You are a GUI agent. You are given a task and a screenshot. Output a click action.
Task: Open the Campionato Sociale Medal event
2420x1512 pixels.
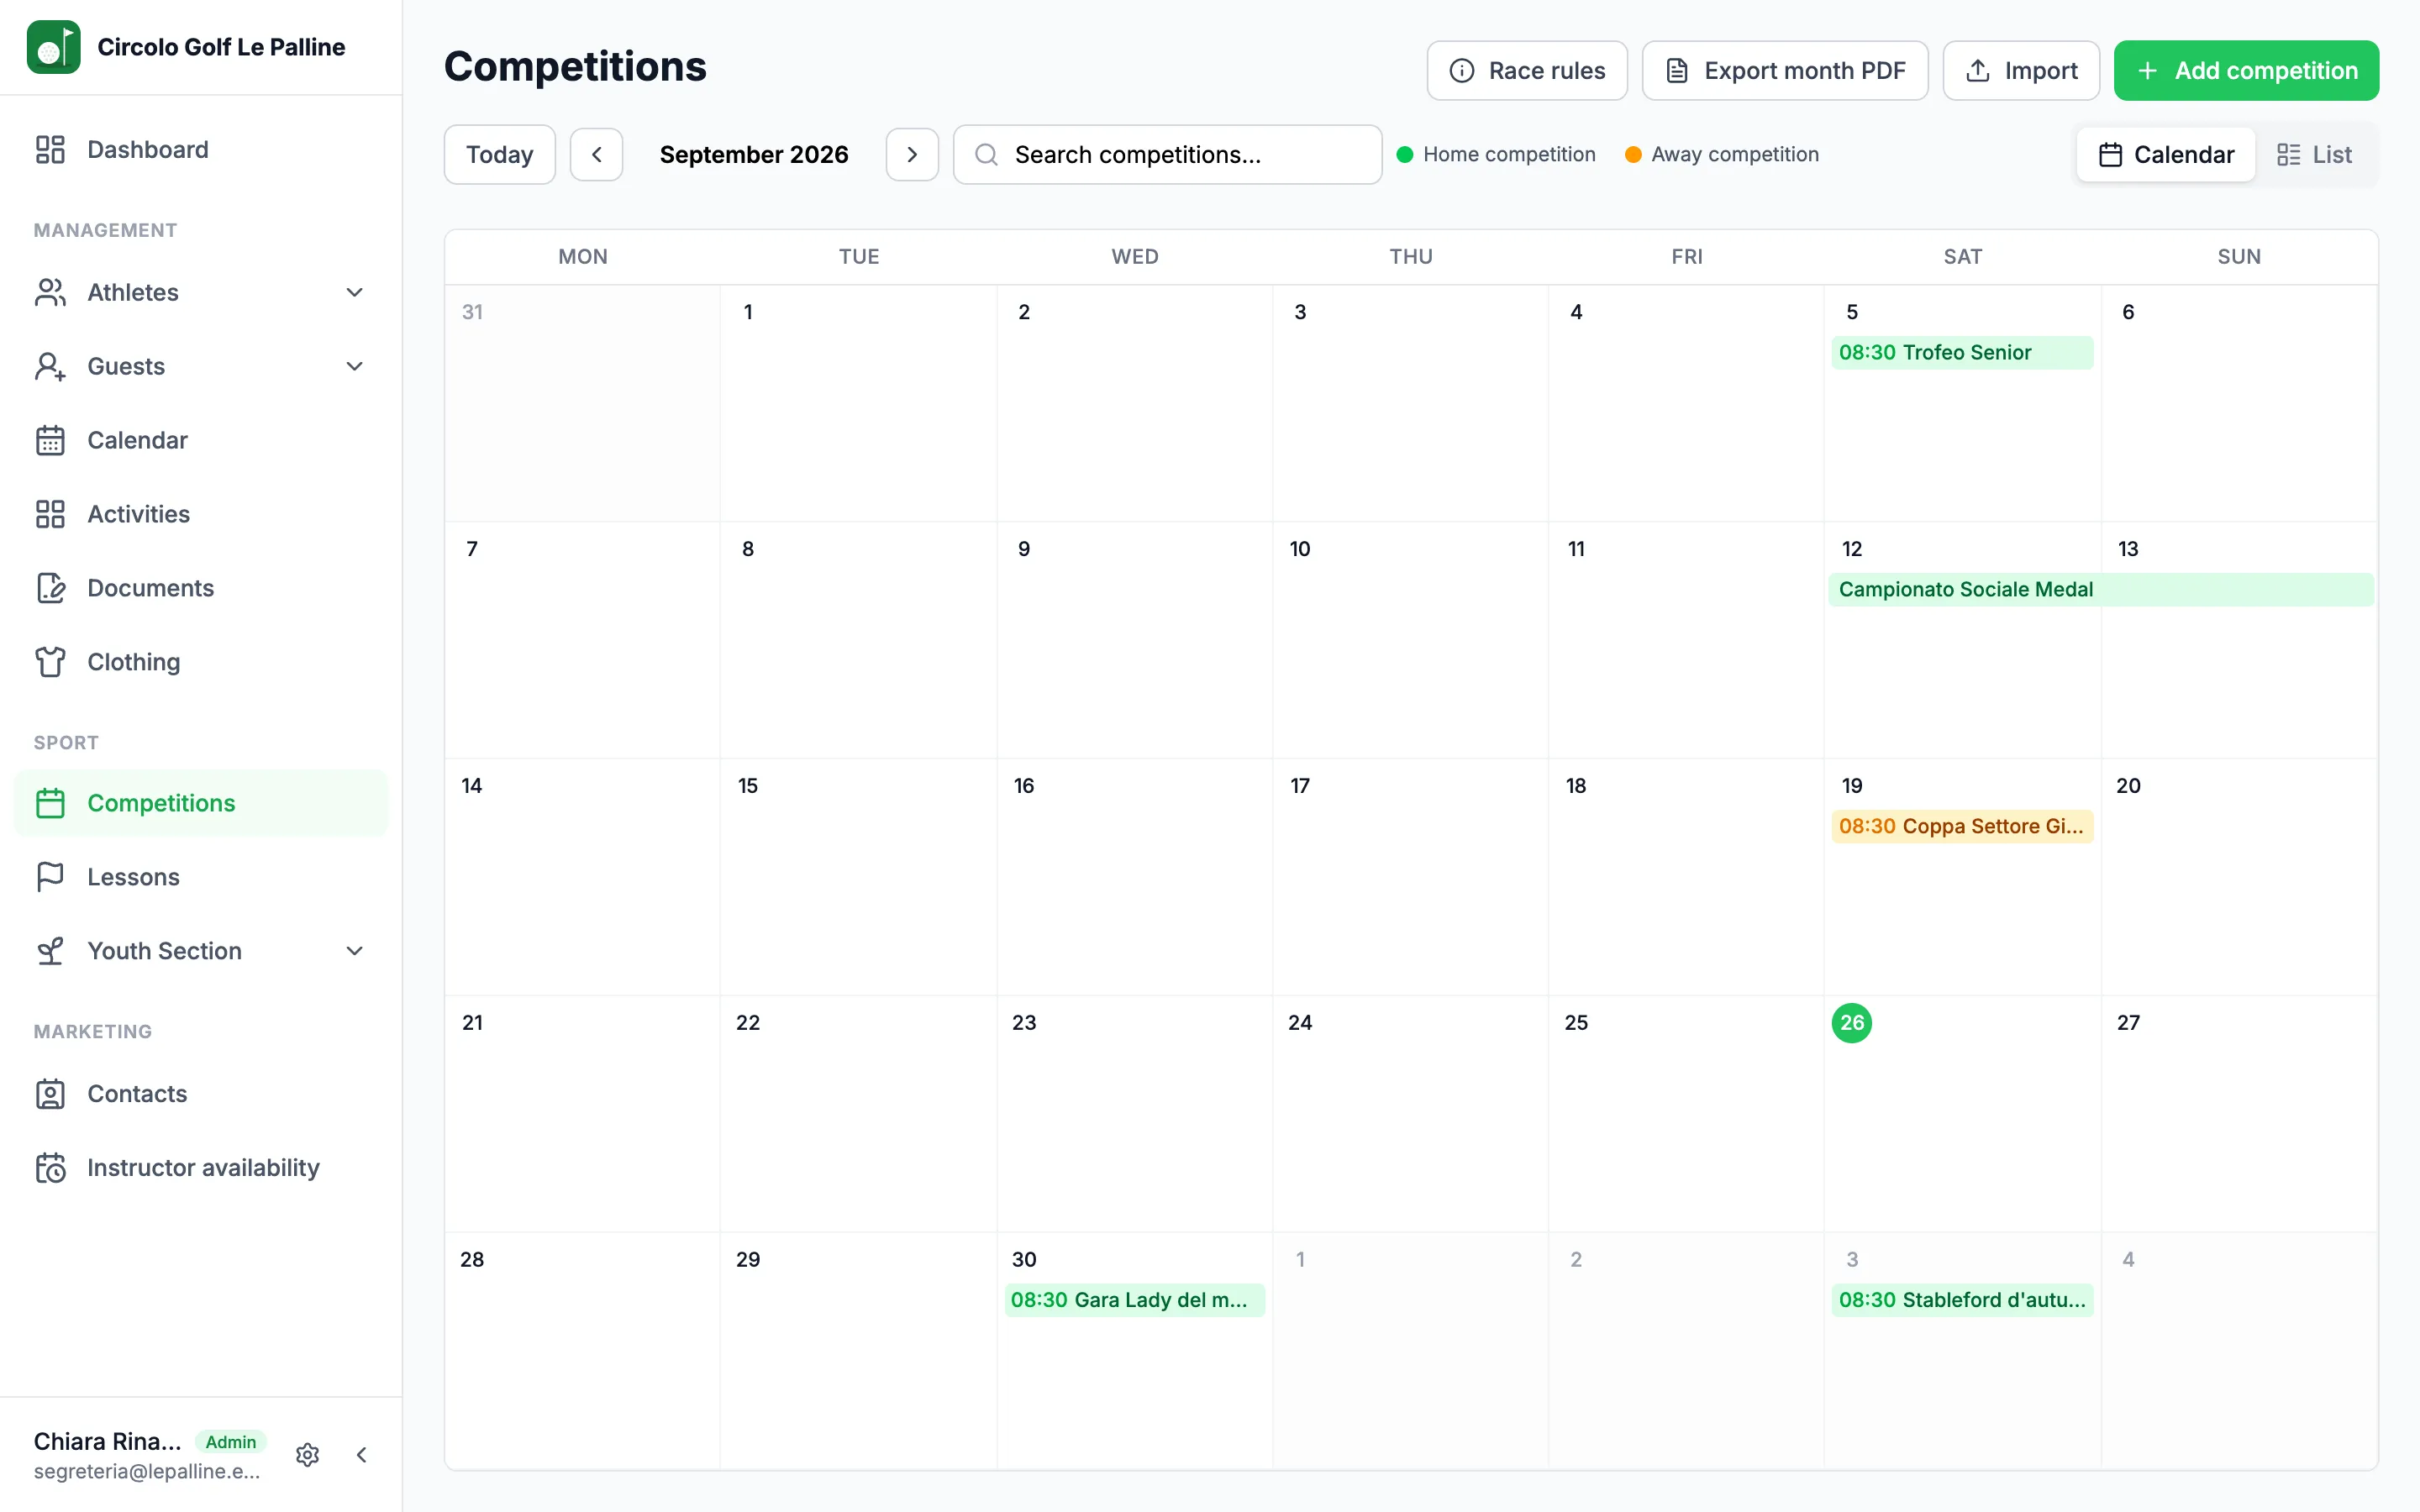click(x=2102, y=589)
